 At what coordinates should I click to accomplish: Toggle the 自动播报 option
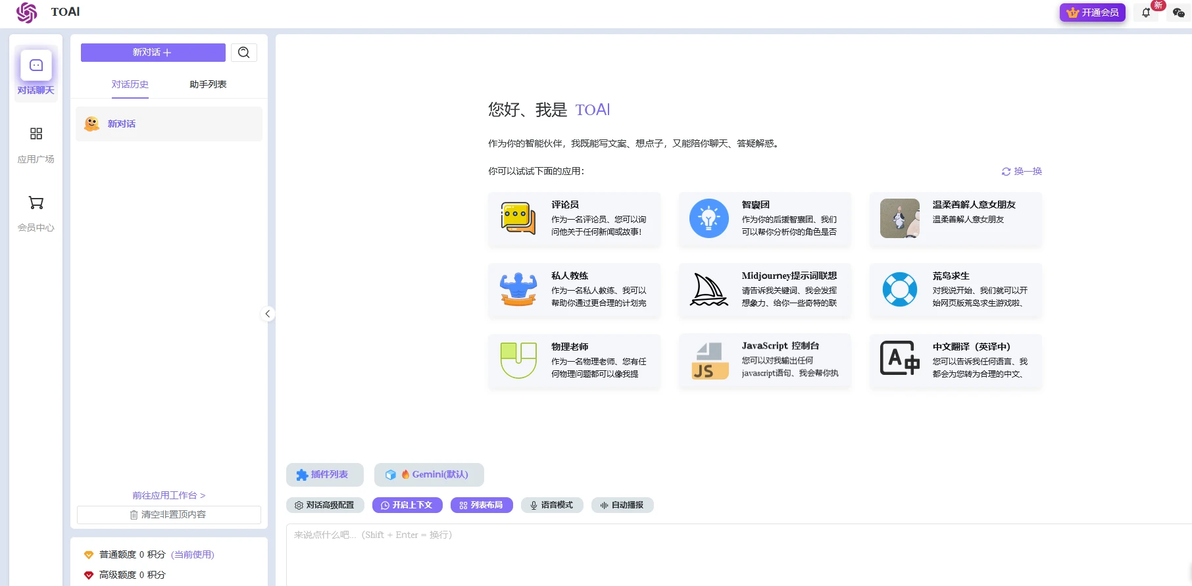pyautogui.click(x=623, y=505)
